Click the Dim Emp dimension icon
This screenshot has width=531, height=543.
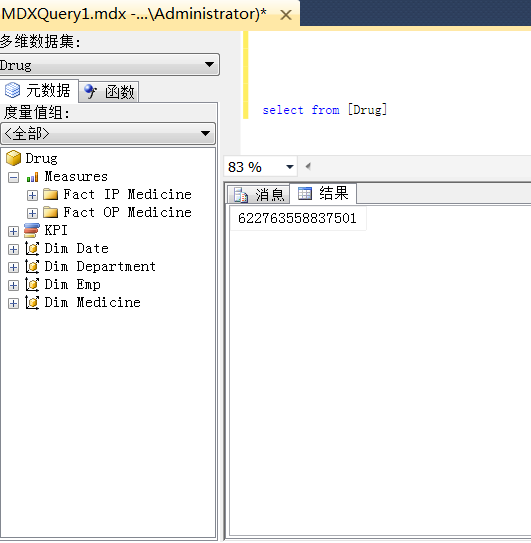pyautogui.click(x=32, y=285)
